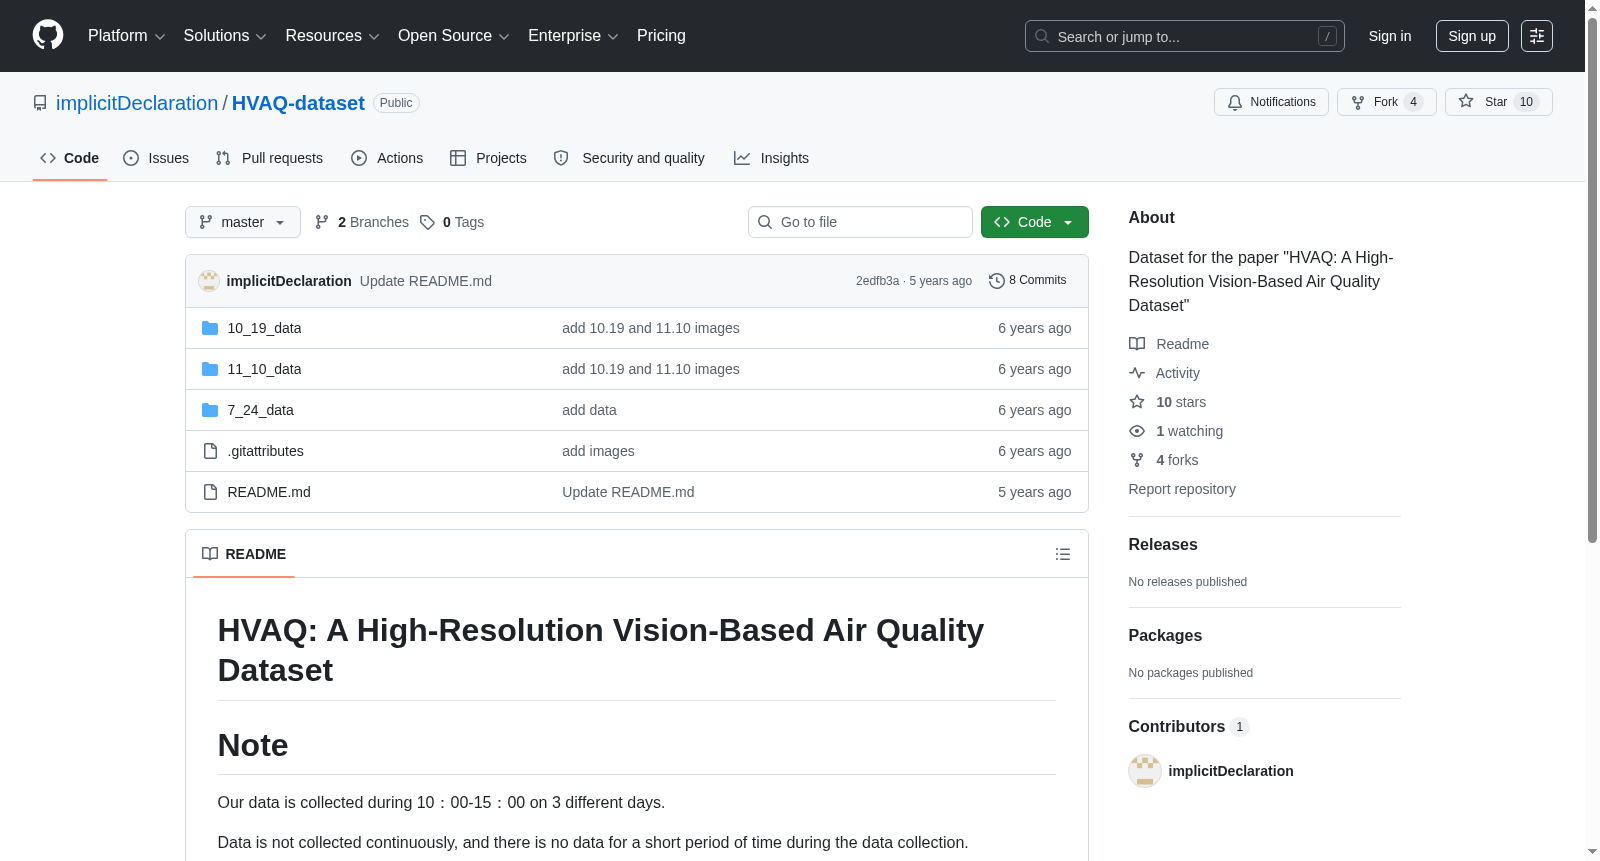Open the Pull requests tab
This screenshot has width=1600, height=861.
269,158
